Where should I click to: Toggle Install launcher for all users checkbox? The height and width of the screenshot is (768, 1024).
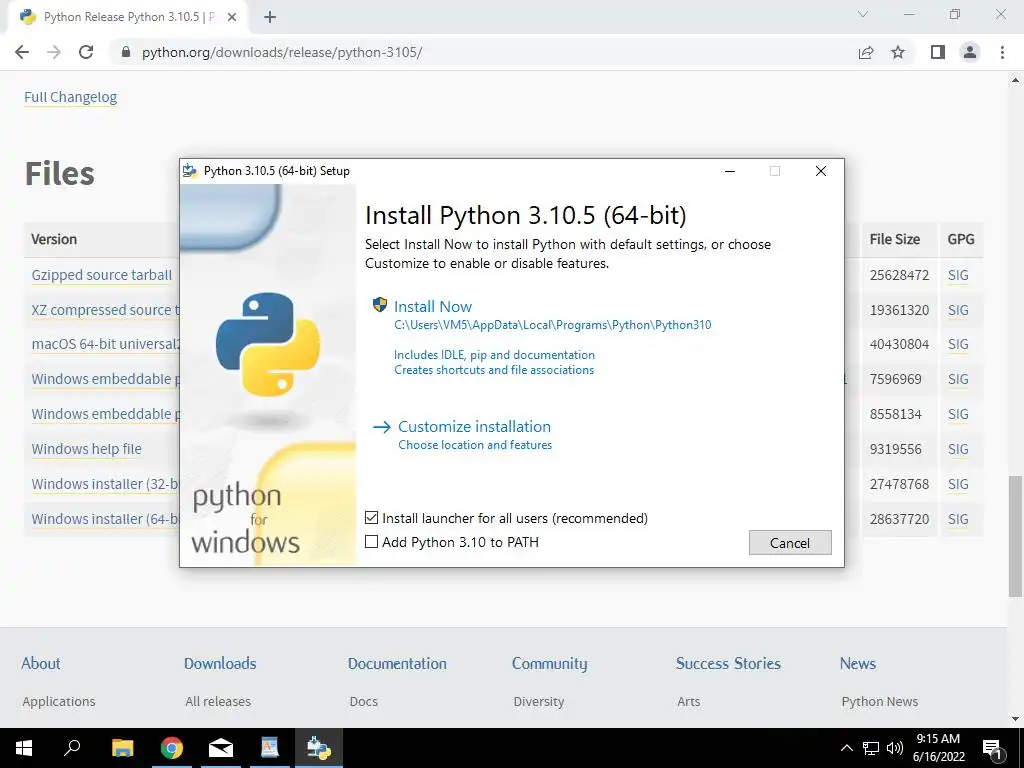click(x=372, y=518)
